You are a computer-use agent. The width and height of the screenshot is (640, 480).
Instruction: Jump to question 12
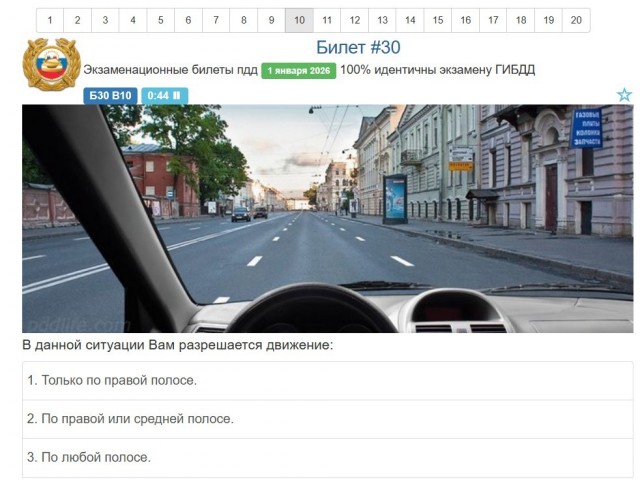(x=355, y=20)
